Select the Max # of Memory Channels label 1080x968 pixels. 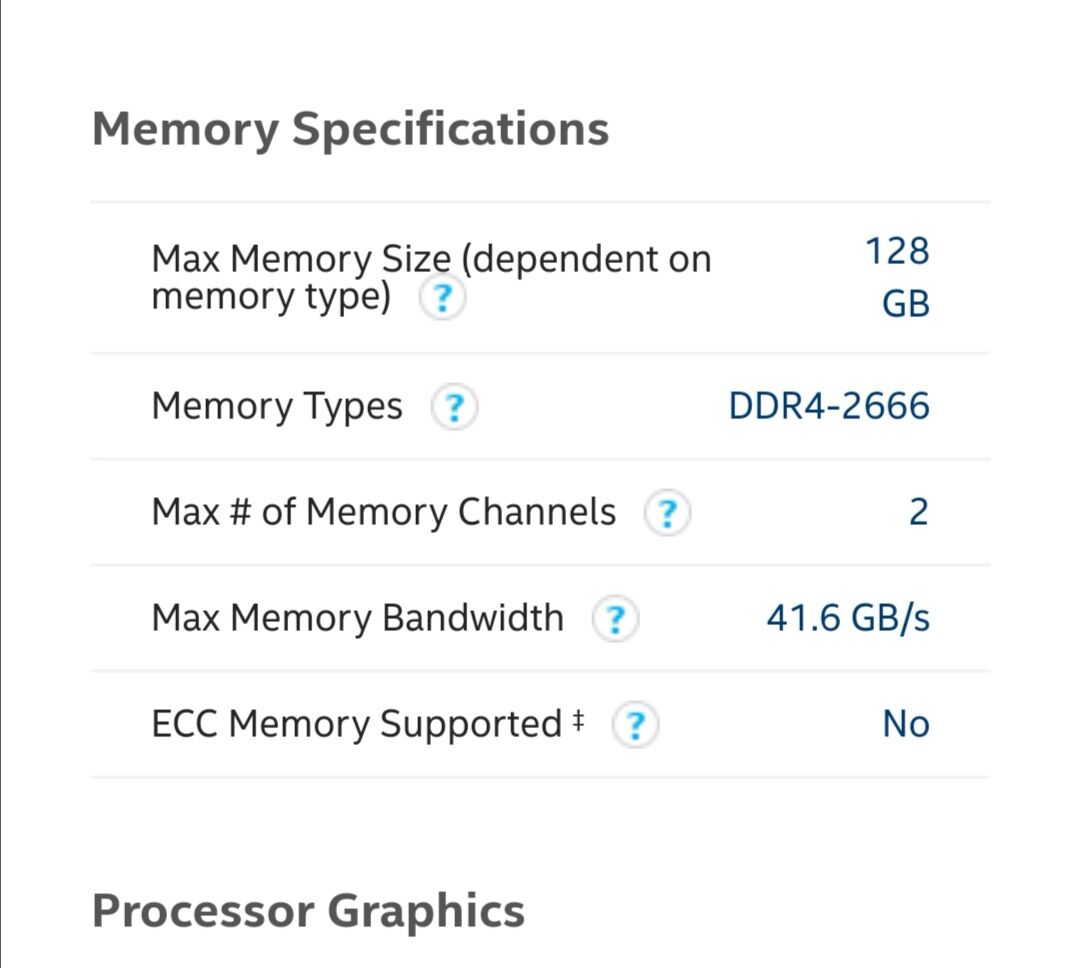click(x=384, y=512)
